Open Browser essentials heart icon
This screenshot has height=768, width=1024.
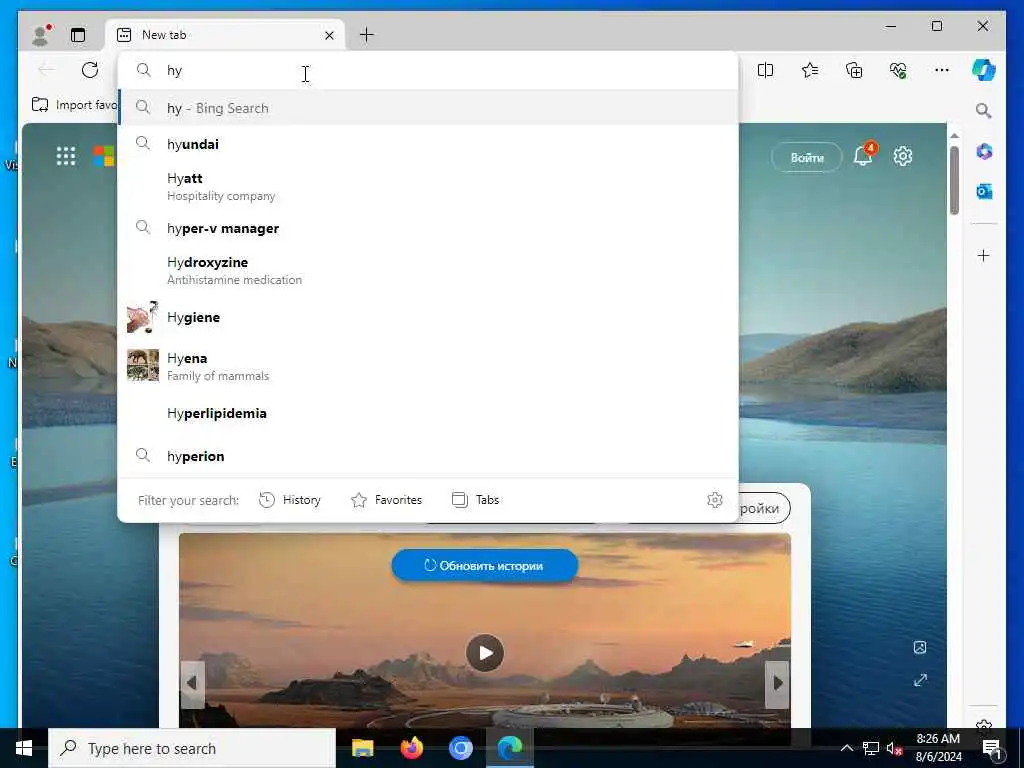[898, 70]
